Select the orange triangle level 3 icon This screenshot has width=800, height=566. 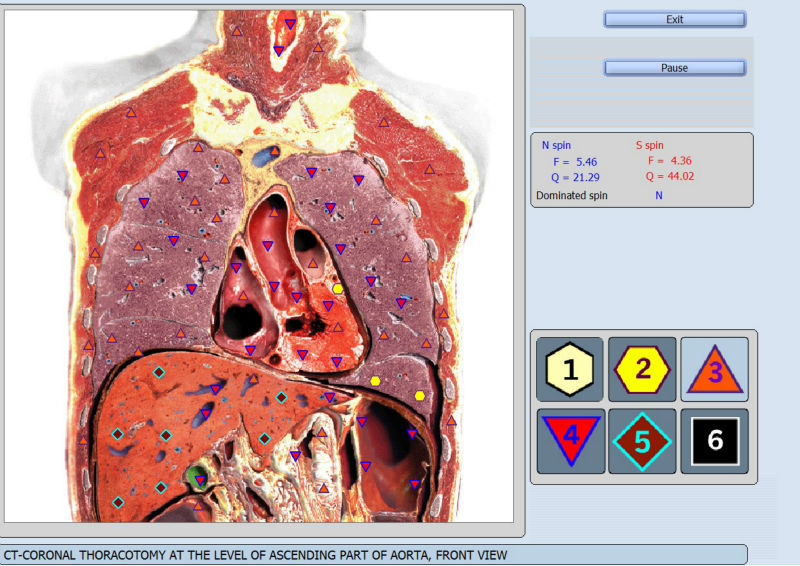(x=715, y=369)
